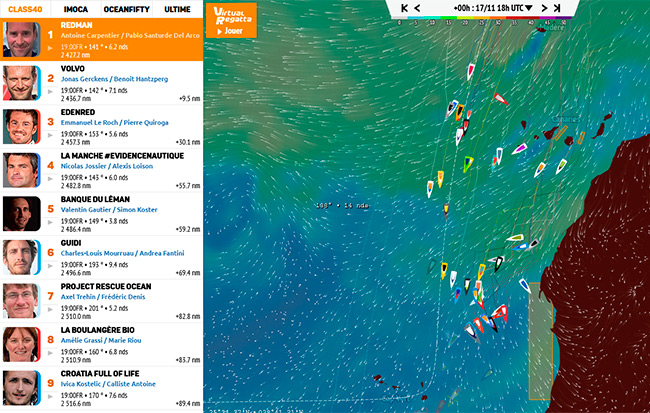Screen dimensions: 650x413
Task: Click the +9.5 nm gap value
Action: pyautogui.click(x=190, y=99)
